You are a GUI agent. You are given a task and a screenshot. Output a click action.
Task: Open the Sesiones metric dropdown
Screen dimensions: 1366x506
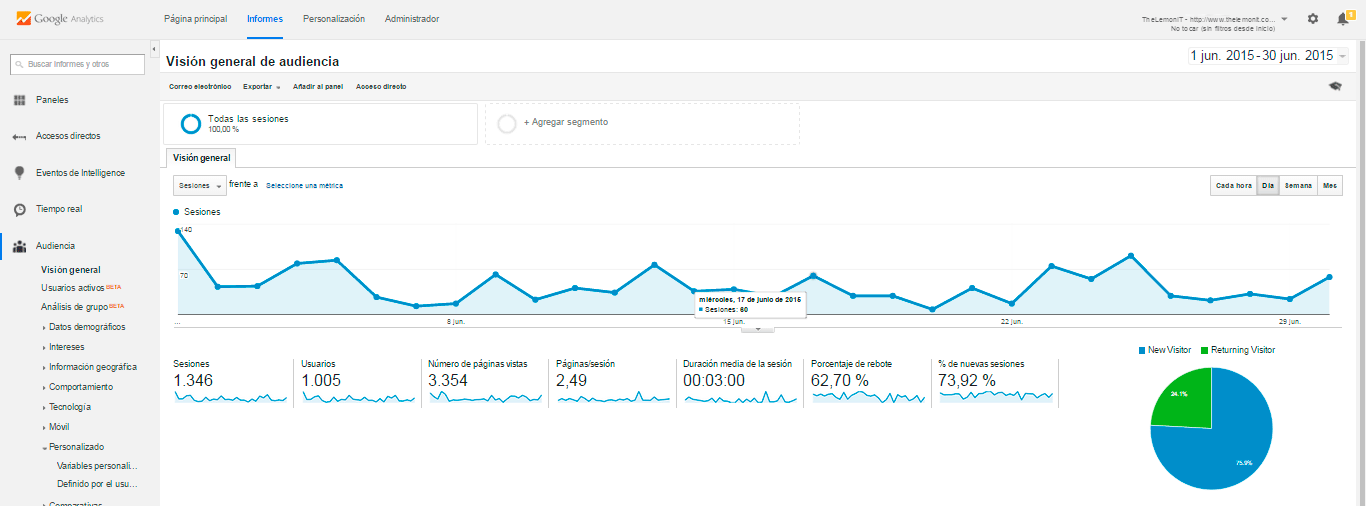pos(199,185)
